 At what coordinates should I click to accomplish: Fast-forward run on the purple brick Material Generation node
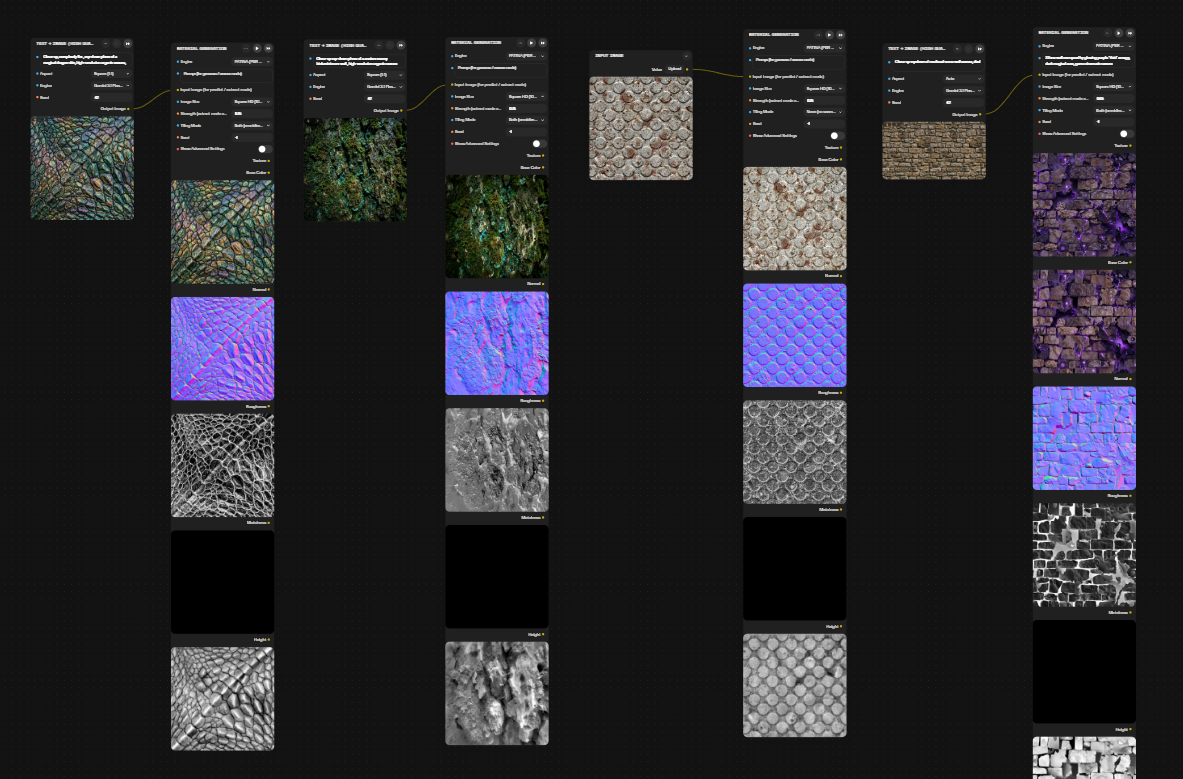[1129, 33]
